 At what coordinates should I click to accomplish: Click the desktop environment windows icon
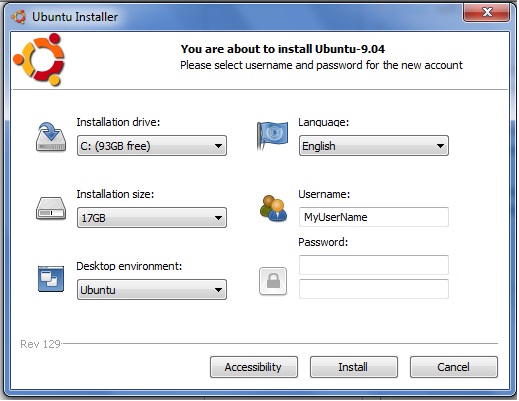point(51,279)
